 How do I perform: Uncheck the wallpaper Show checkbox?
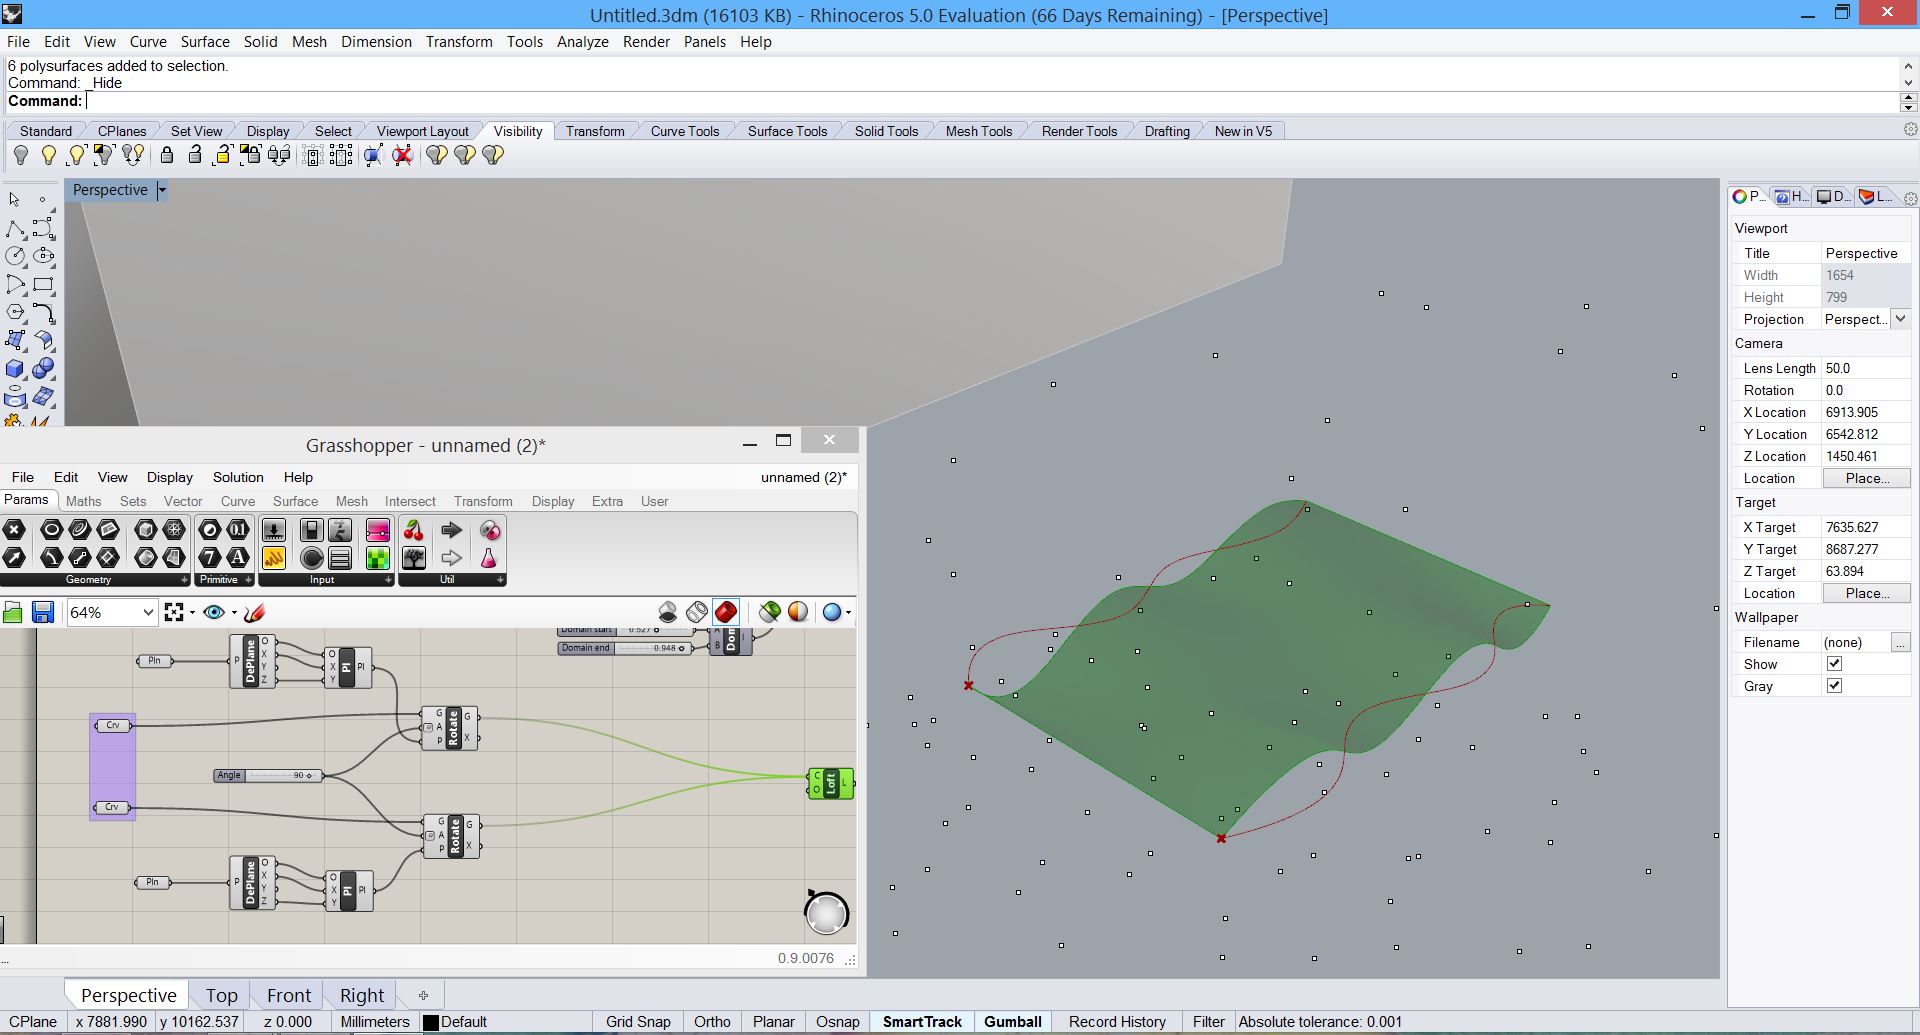coord(1834,664)
